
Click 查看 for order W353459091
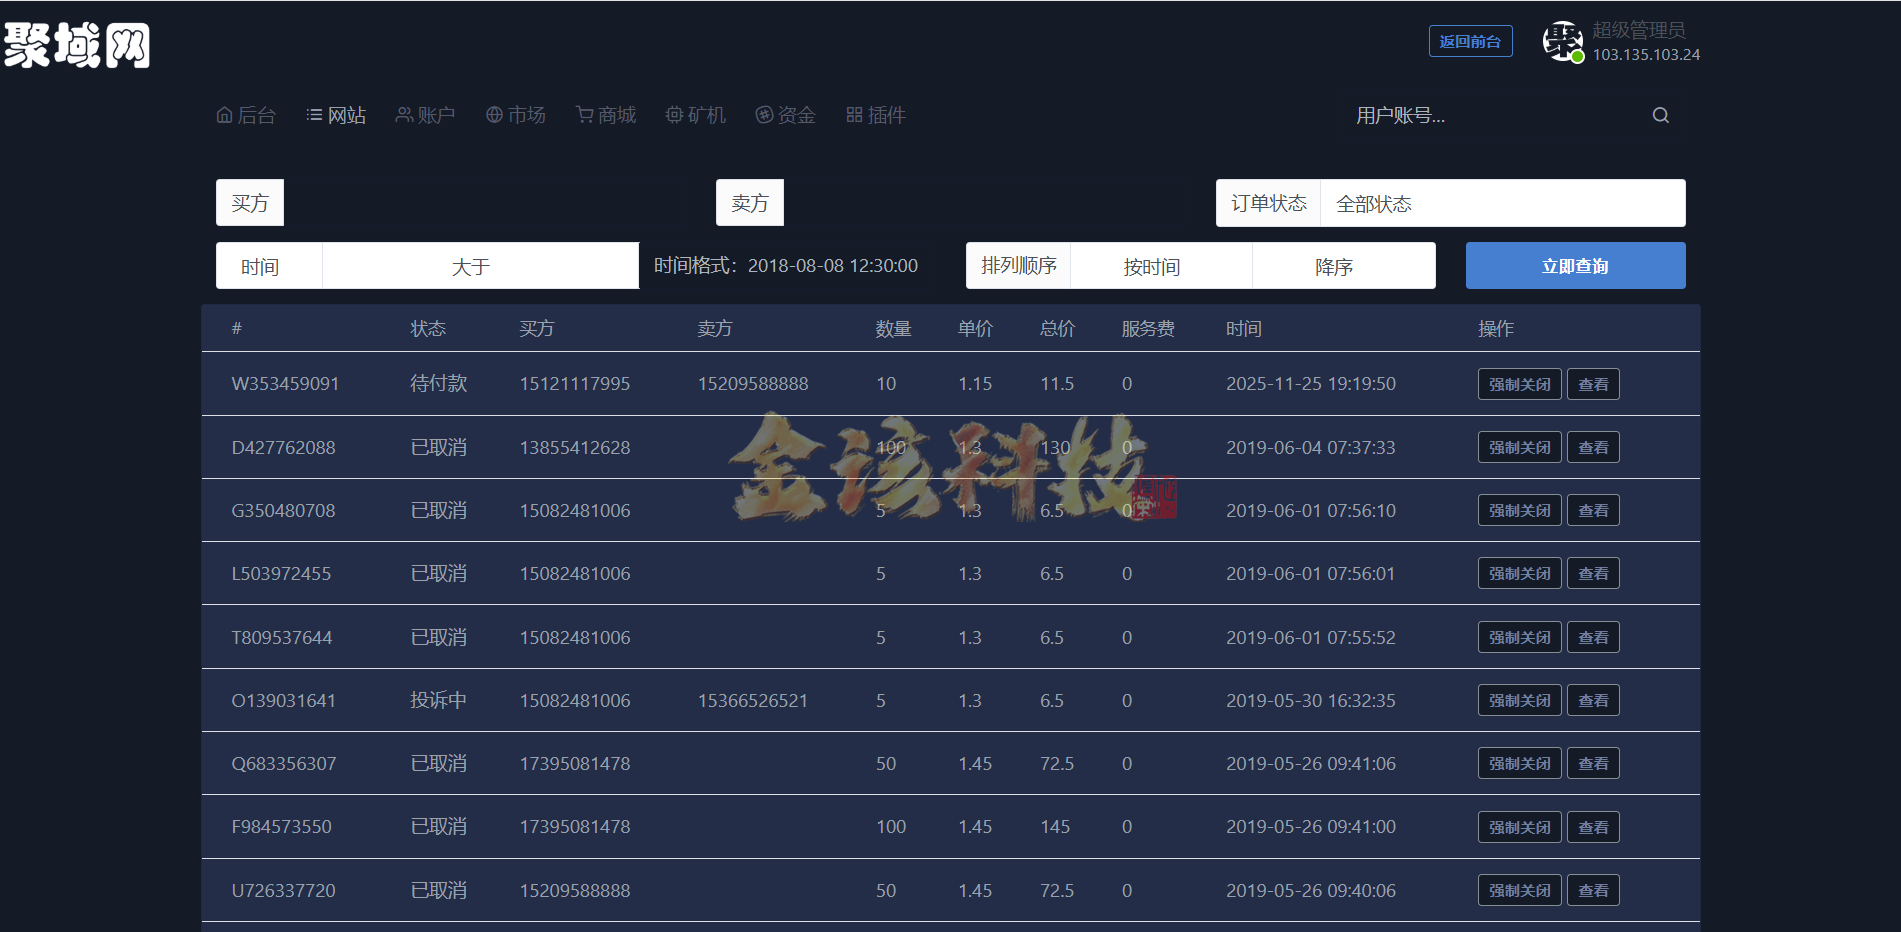pos(1592,383)
